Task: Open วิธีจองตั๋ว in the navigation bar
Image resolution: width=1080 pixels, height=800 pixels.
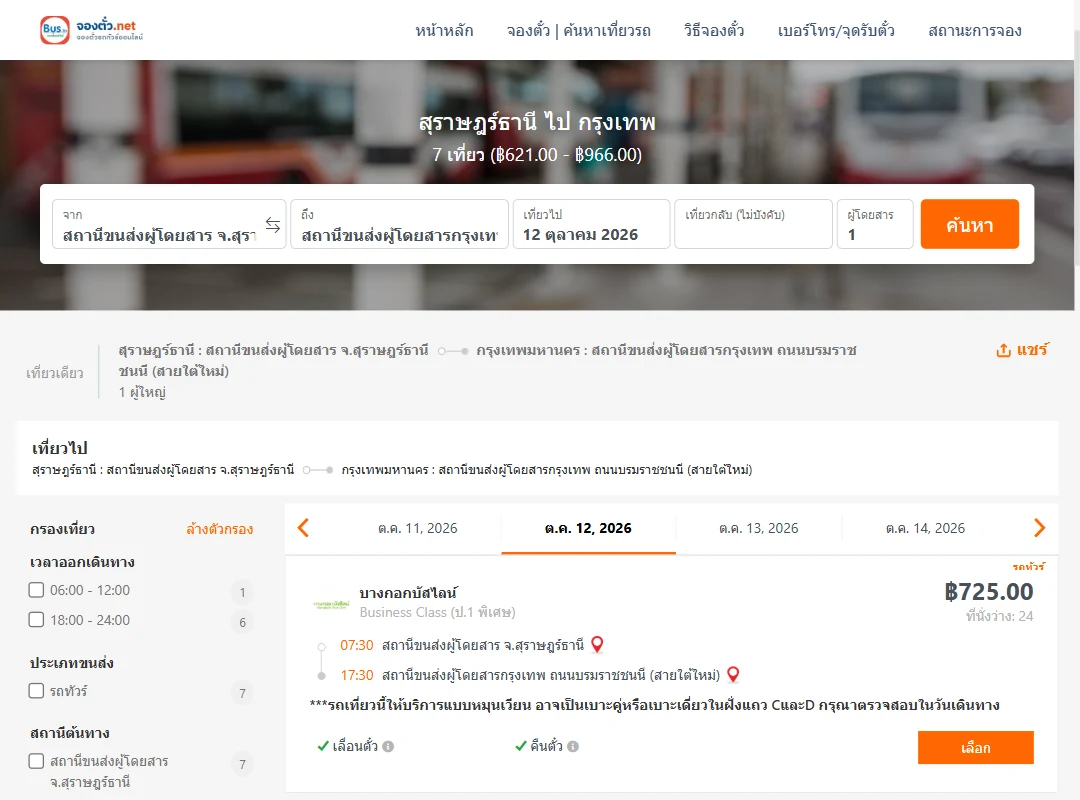Action: (714, 30)
